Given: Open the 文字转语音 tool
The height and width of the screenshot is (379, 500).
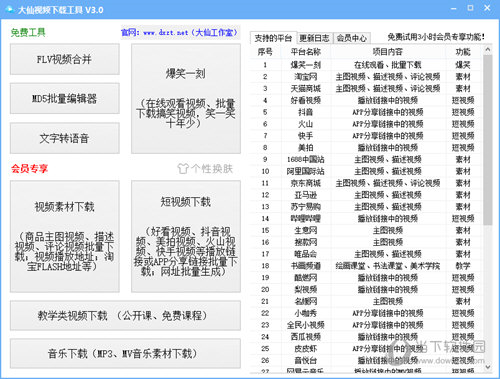Looking at the screenshot, I should [65, 138].
